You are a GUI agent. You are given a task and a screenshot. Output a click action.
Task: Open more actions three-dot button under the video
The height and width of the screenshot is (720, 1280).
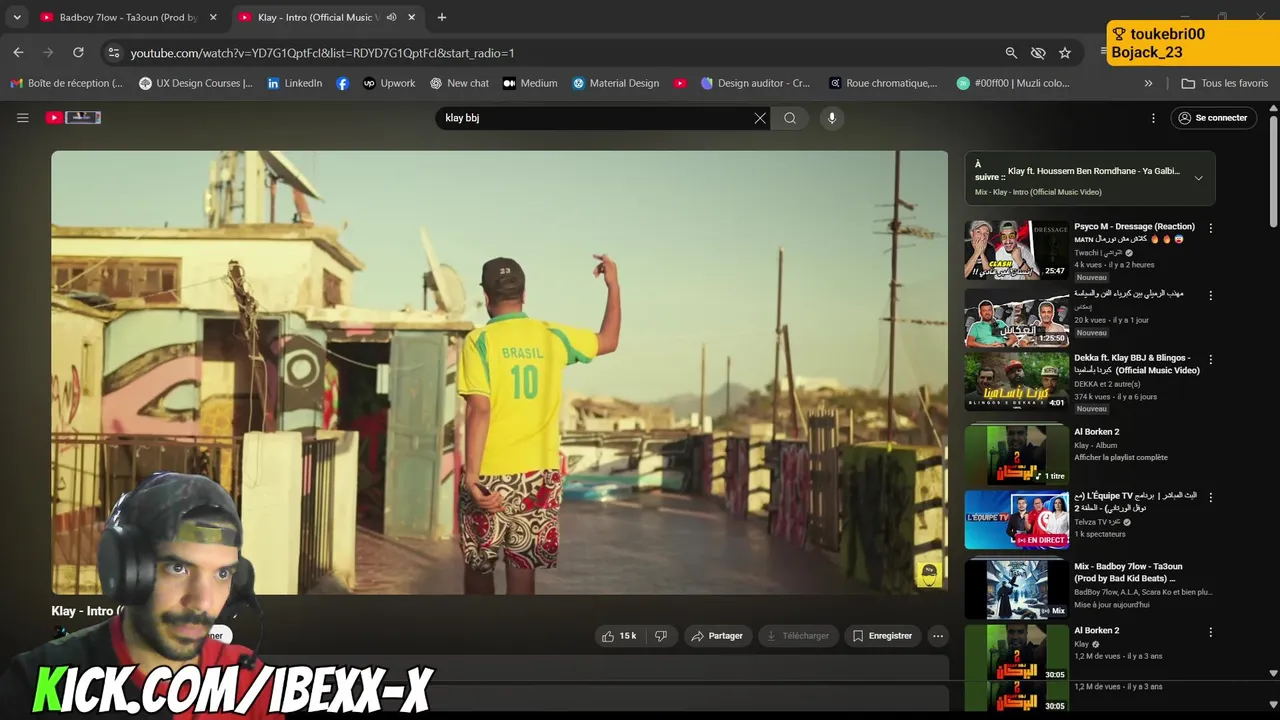pos(937,636)
